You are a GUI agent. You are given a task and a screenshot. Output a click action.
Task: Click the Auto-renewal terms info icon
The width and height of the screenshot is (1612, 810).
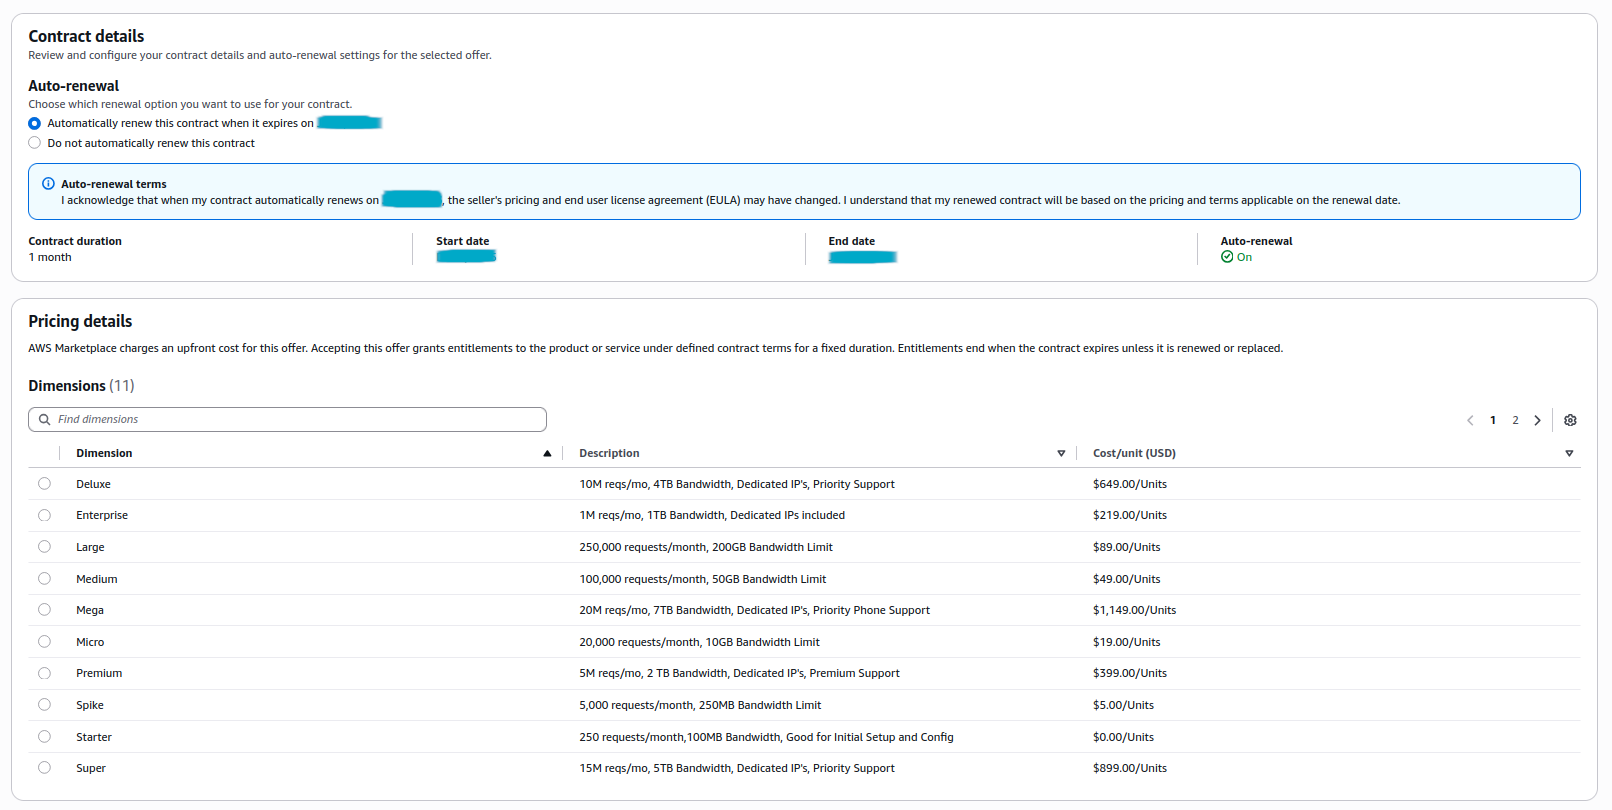[48, 184]
